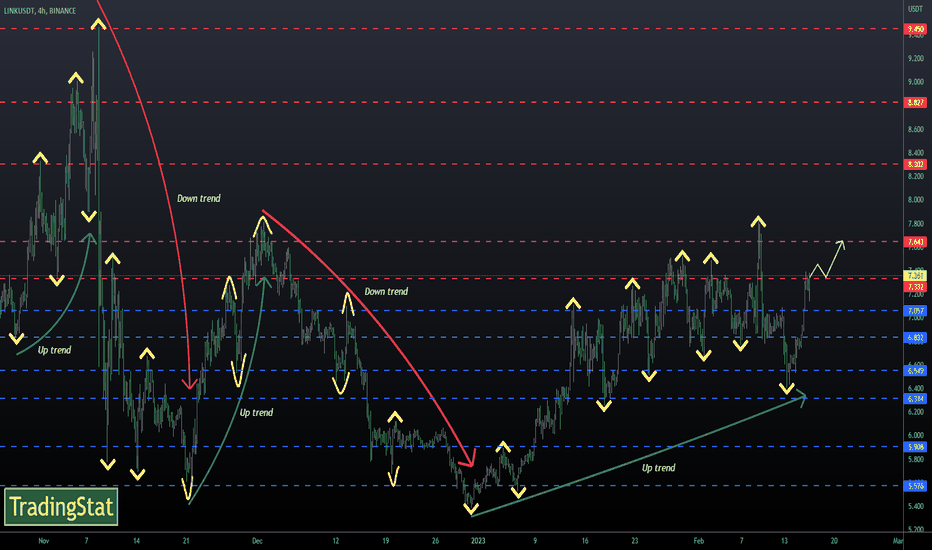
Task: Select the blue 6.832 price level label
Action: (915, 337)
